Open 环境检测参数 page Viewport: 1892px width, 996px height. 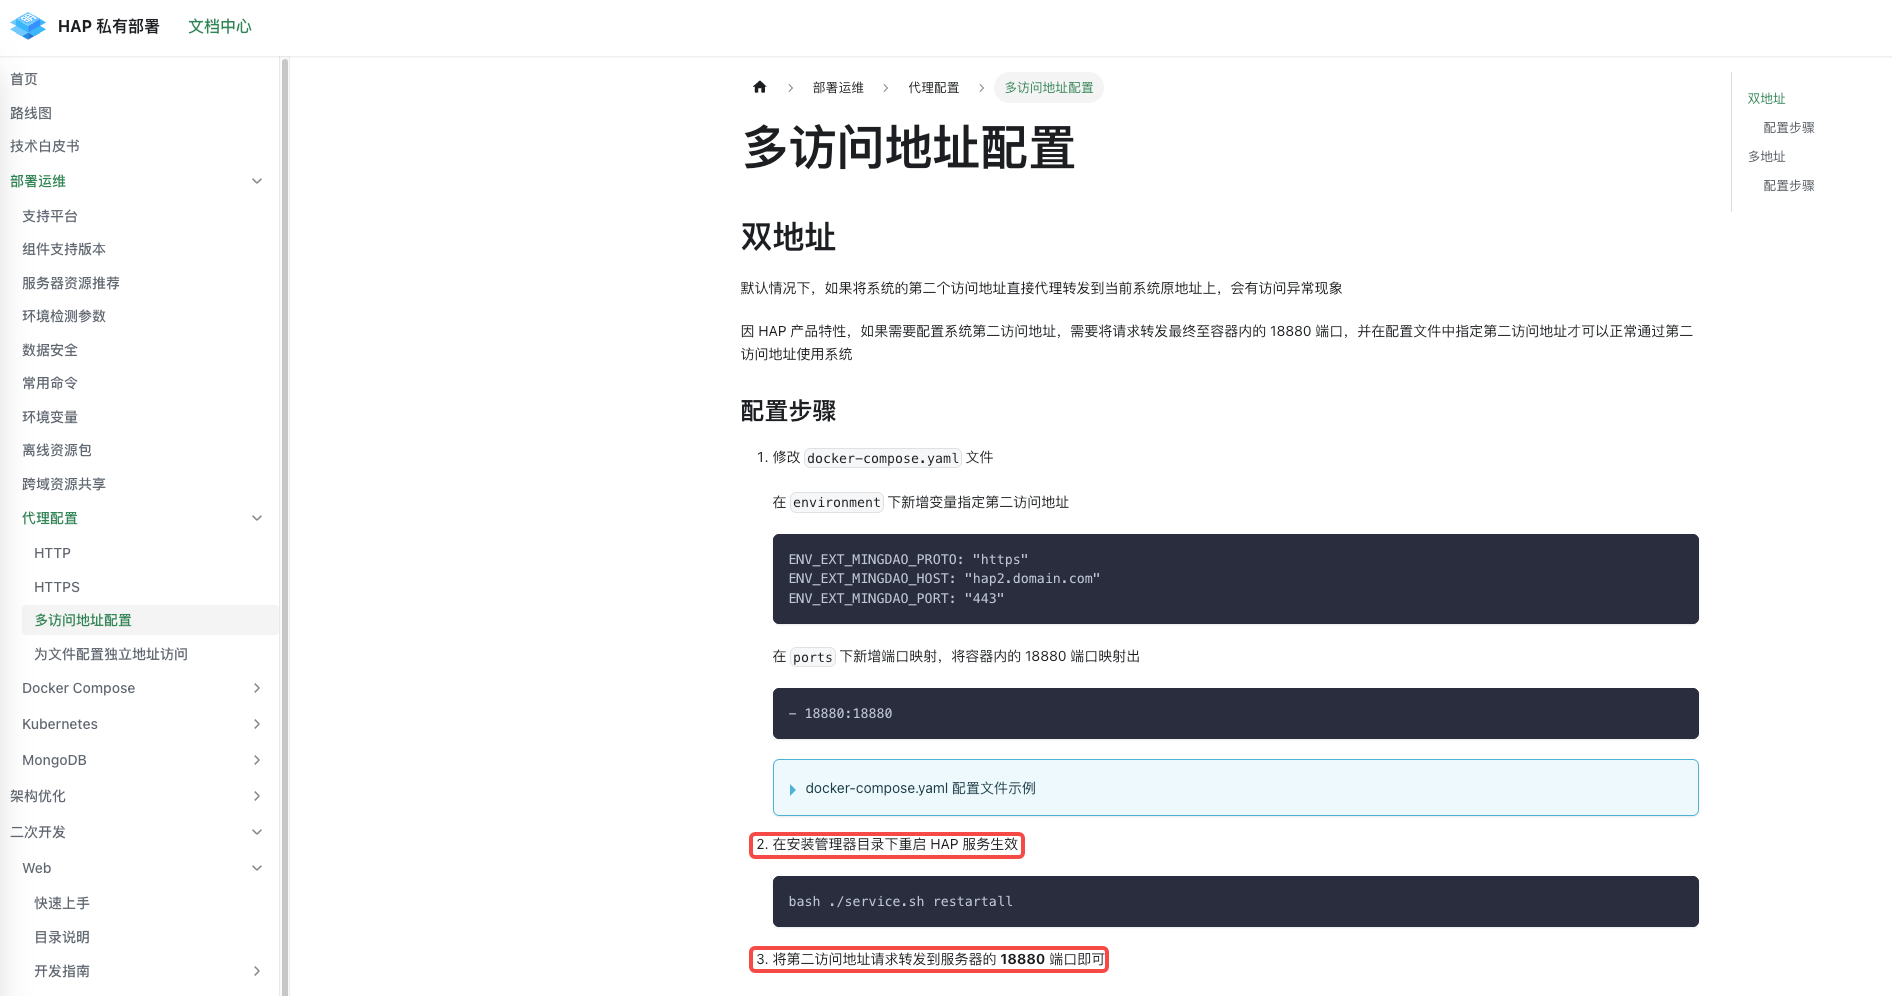tap(64, 316)
